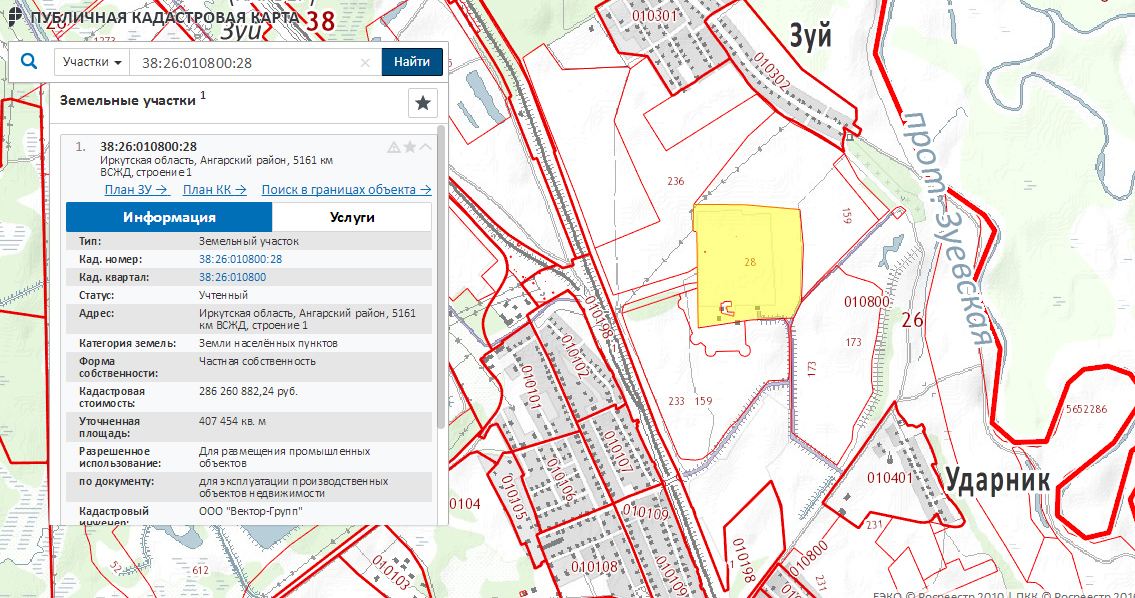Switch to the Информация tab
This screenshot has height=598, width=1135.
(x=169, y=217)
